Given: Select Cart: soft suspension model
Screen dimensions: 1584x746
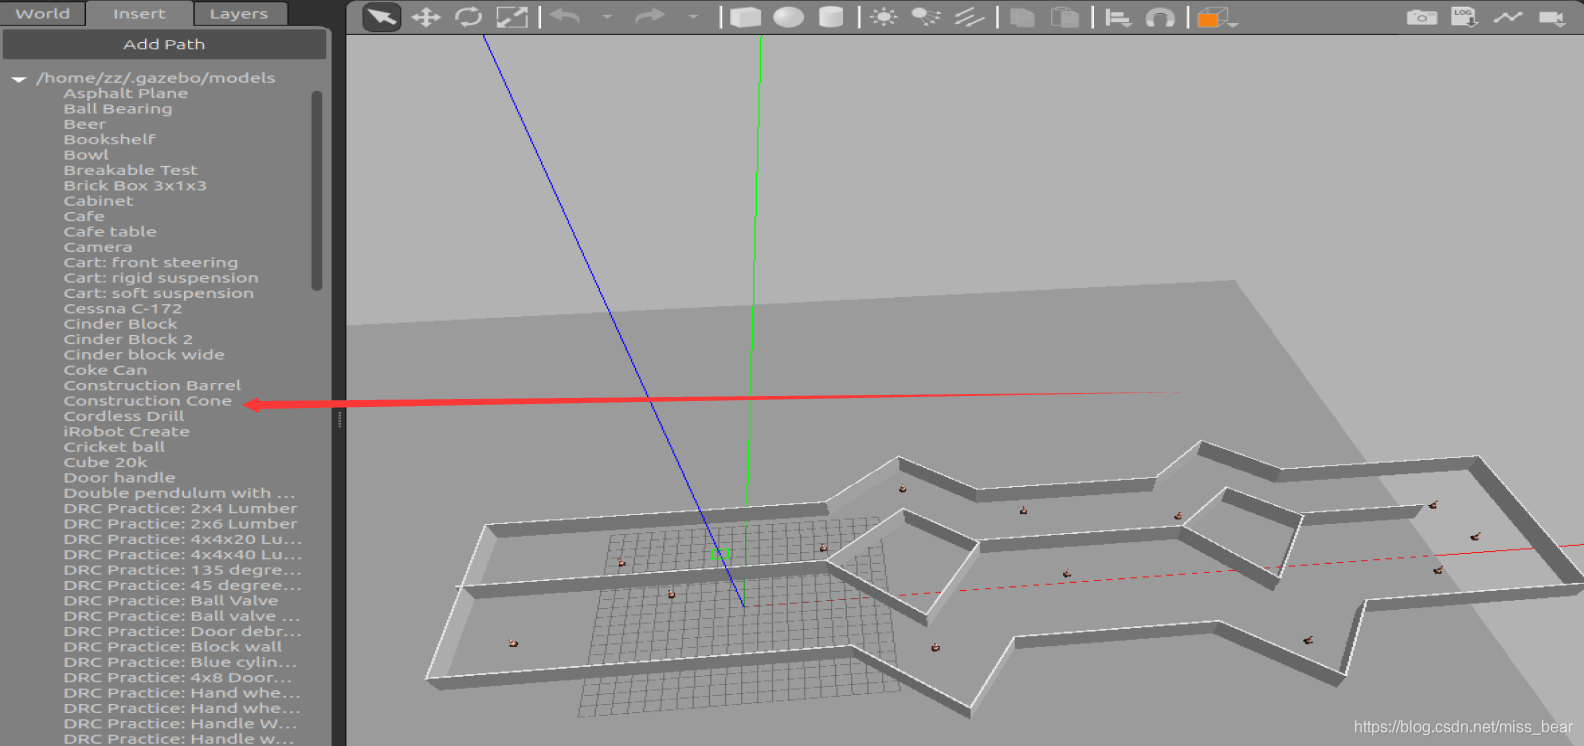Looking at the screenshot, I should point(159,293).
